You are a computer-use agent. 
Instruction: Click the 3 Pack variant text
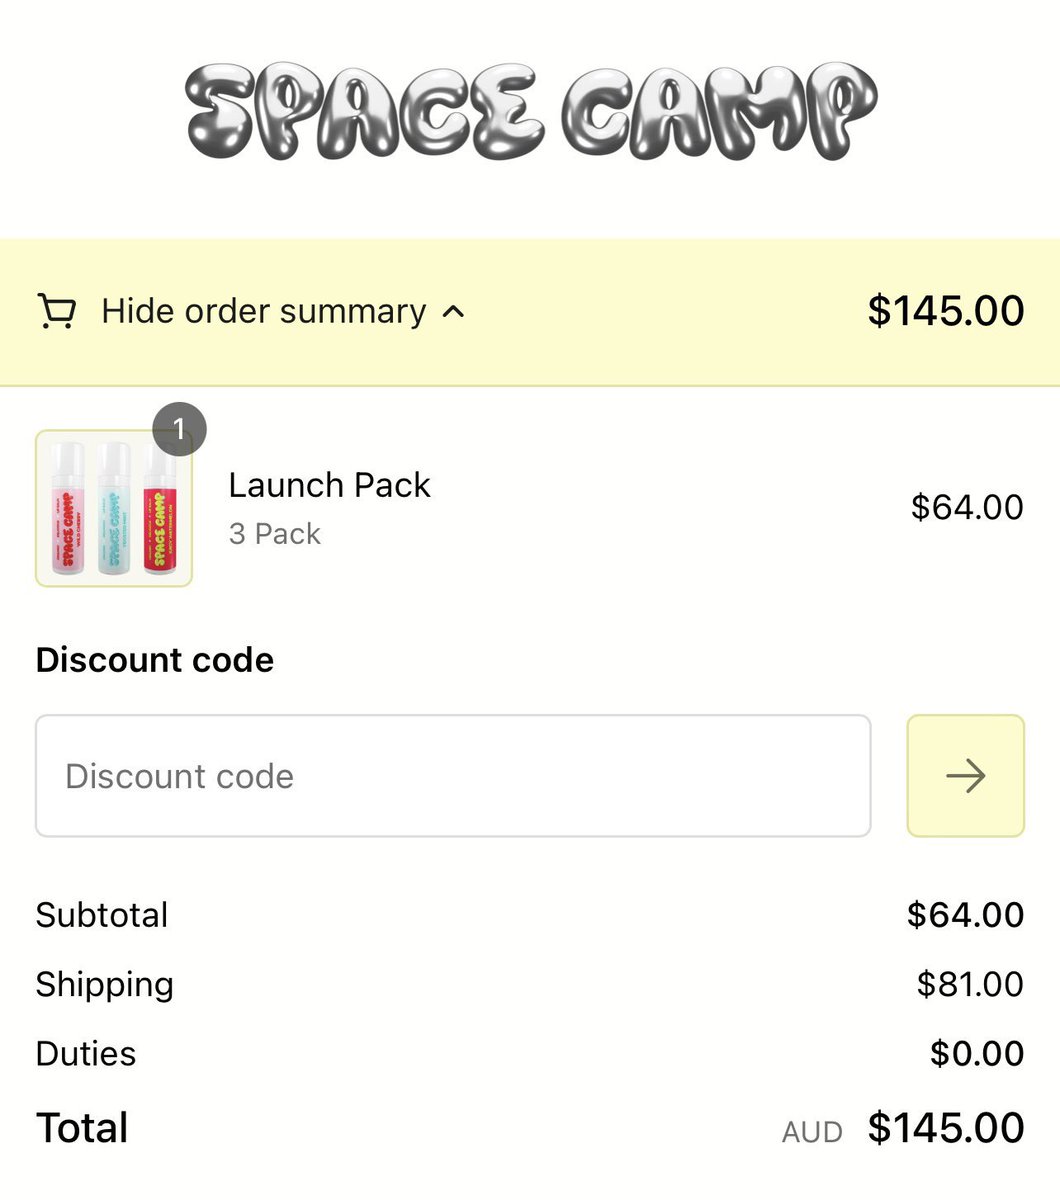pos(274,534)
